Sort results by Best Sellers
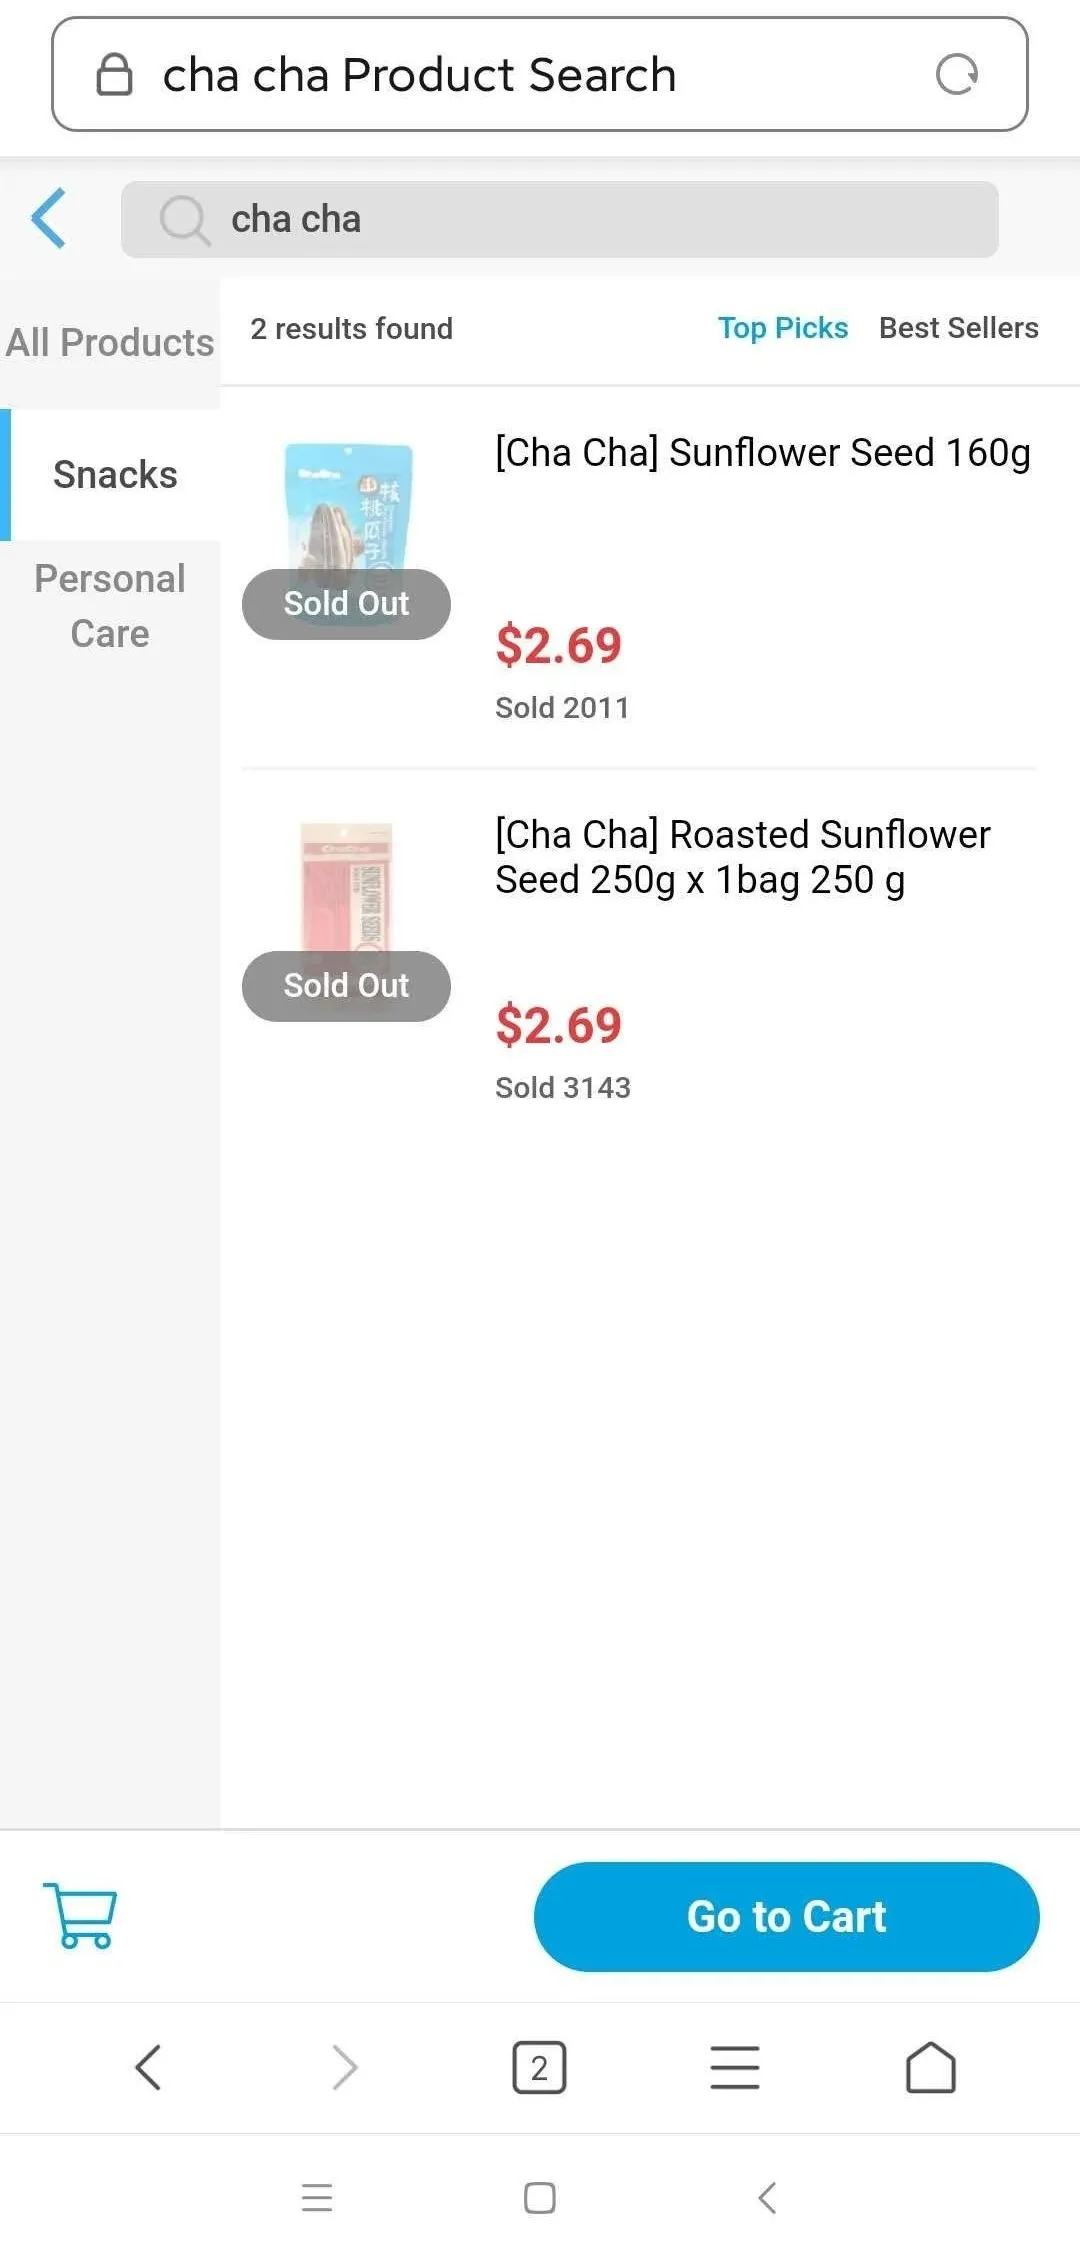The image size is (1080, 2263). tap(958, 328)
